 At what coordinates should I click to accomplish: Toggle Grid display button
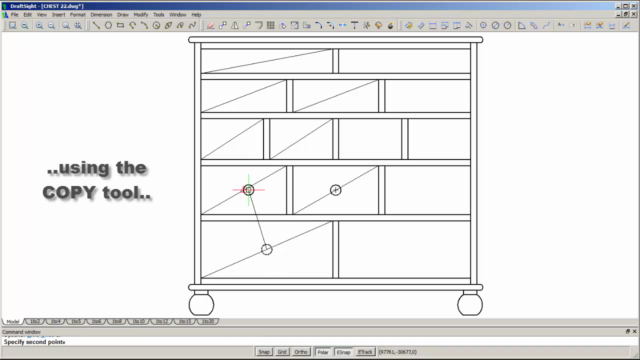click(282, 352)
